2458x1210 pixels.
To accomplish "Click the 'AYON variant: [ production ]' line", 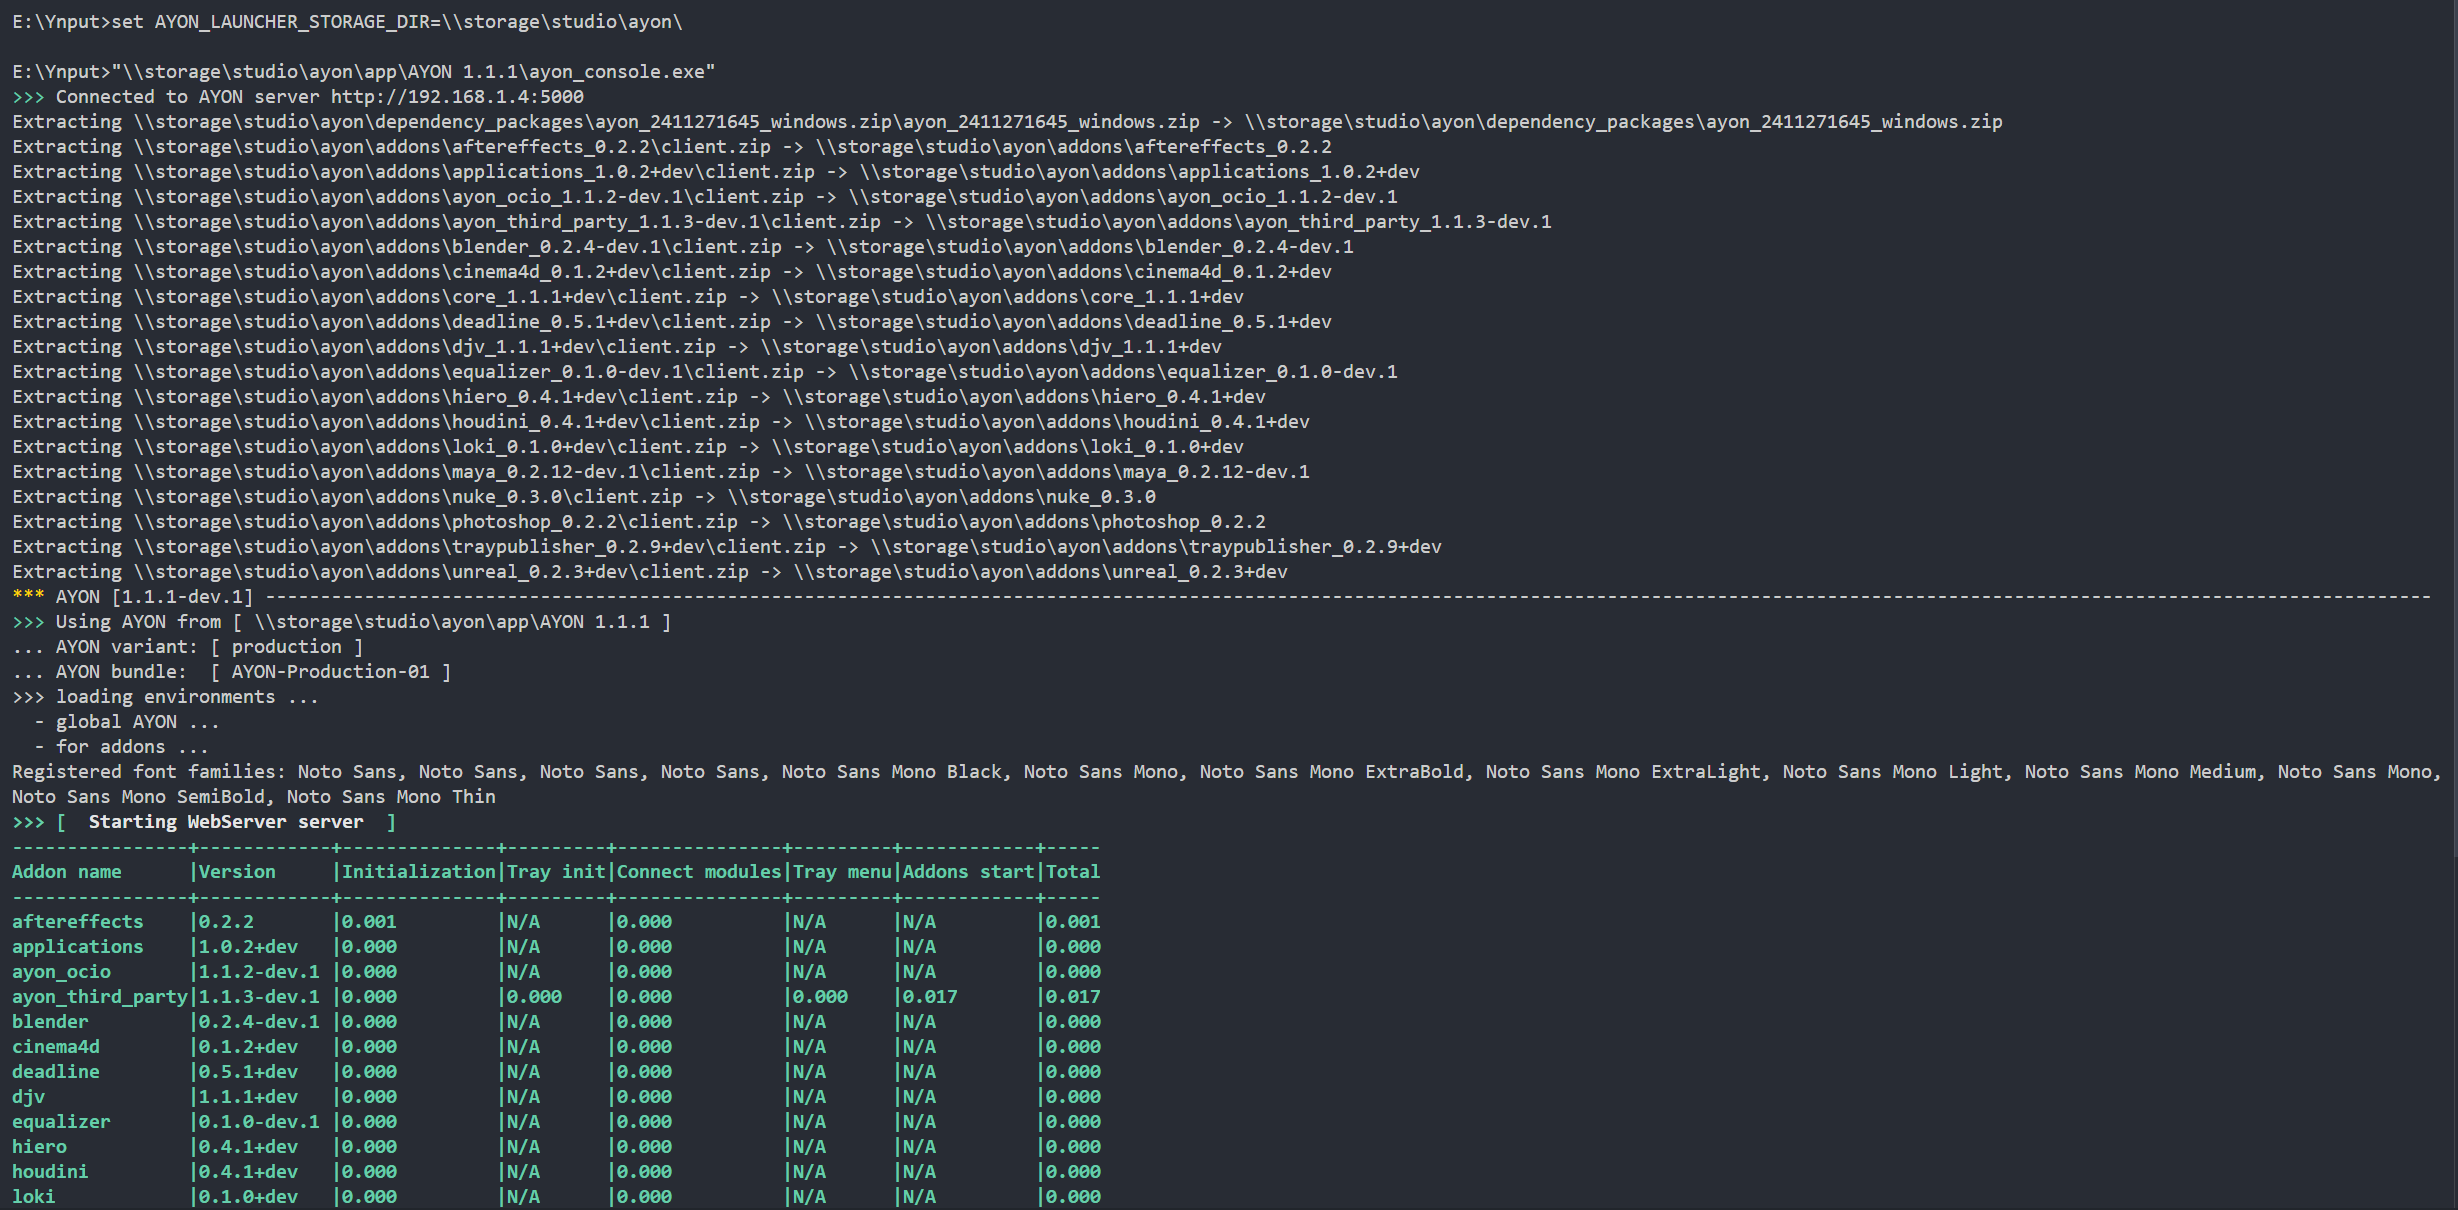I will click(x=188, y=647).
